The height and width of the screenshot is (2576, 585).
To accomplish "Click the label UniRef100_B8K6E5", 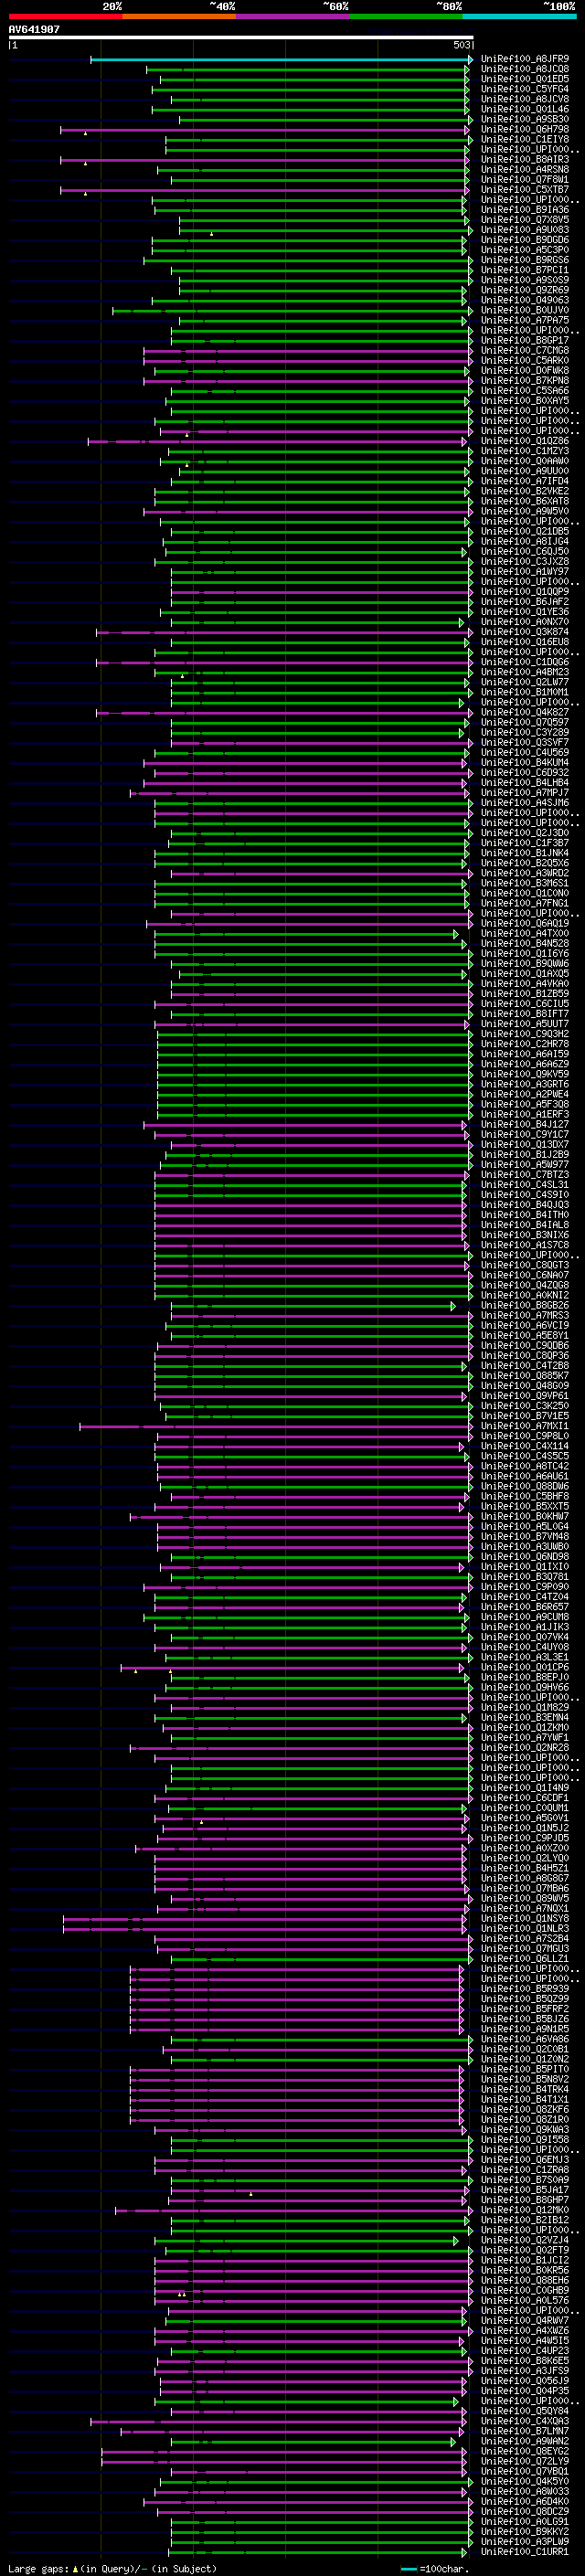I will 525,2361.
